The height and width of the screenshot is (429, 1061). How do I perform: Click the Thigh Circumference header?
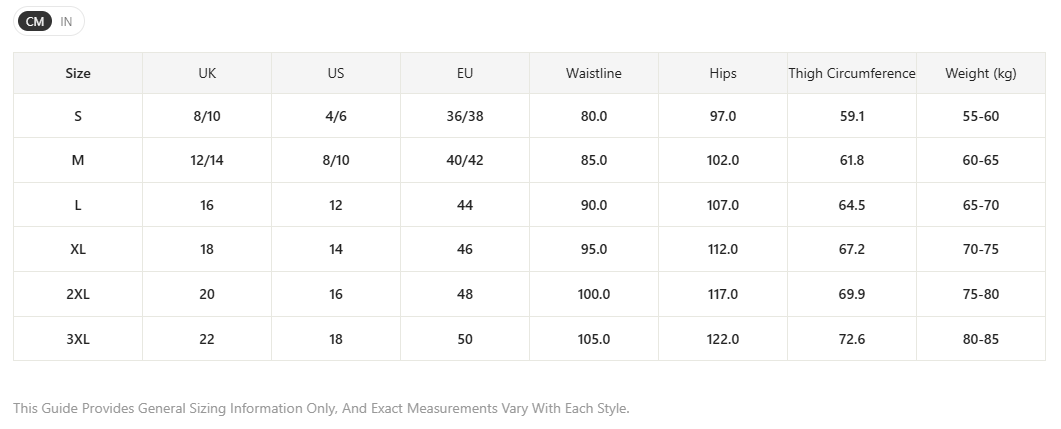coord(852,73)
